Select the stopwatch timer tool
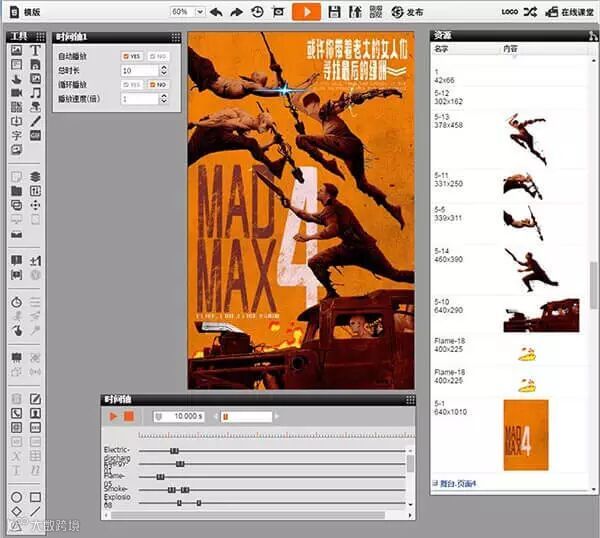 point(16,302)
